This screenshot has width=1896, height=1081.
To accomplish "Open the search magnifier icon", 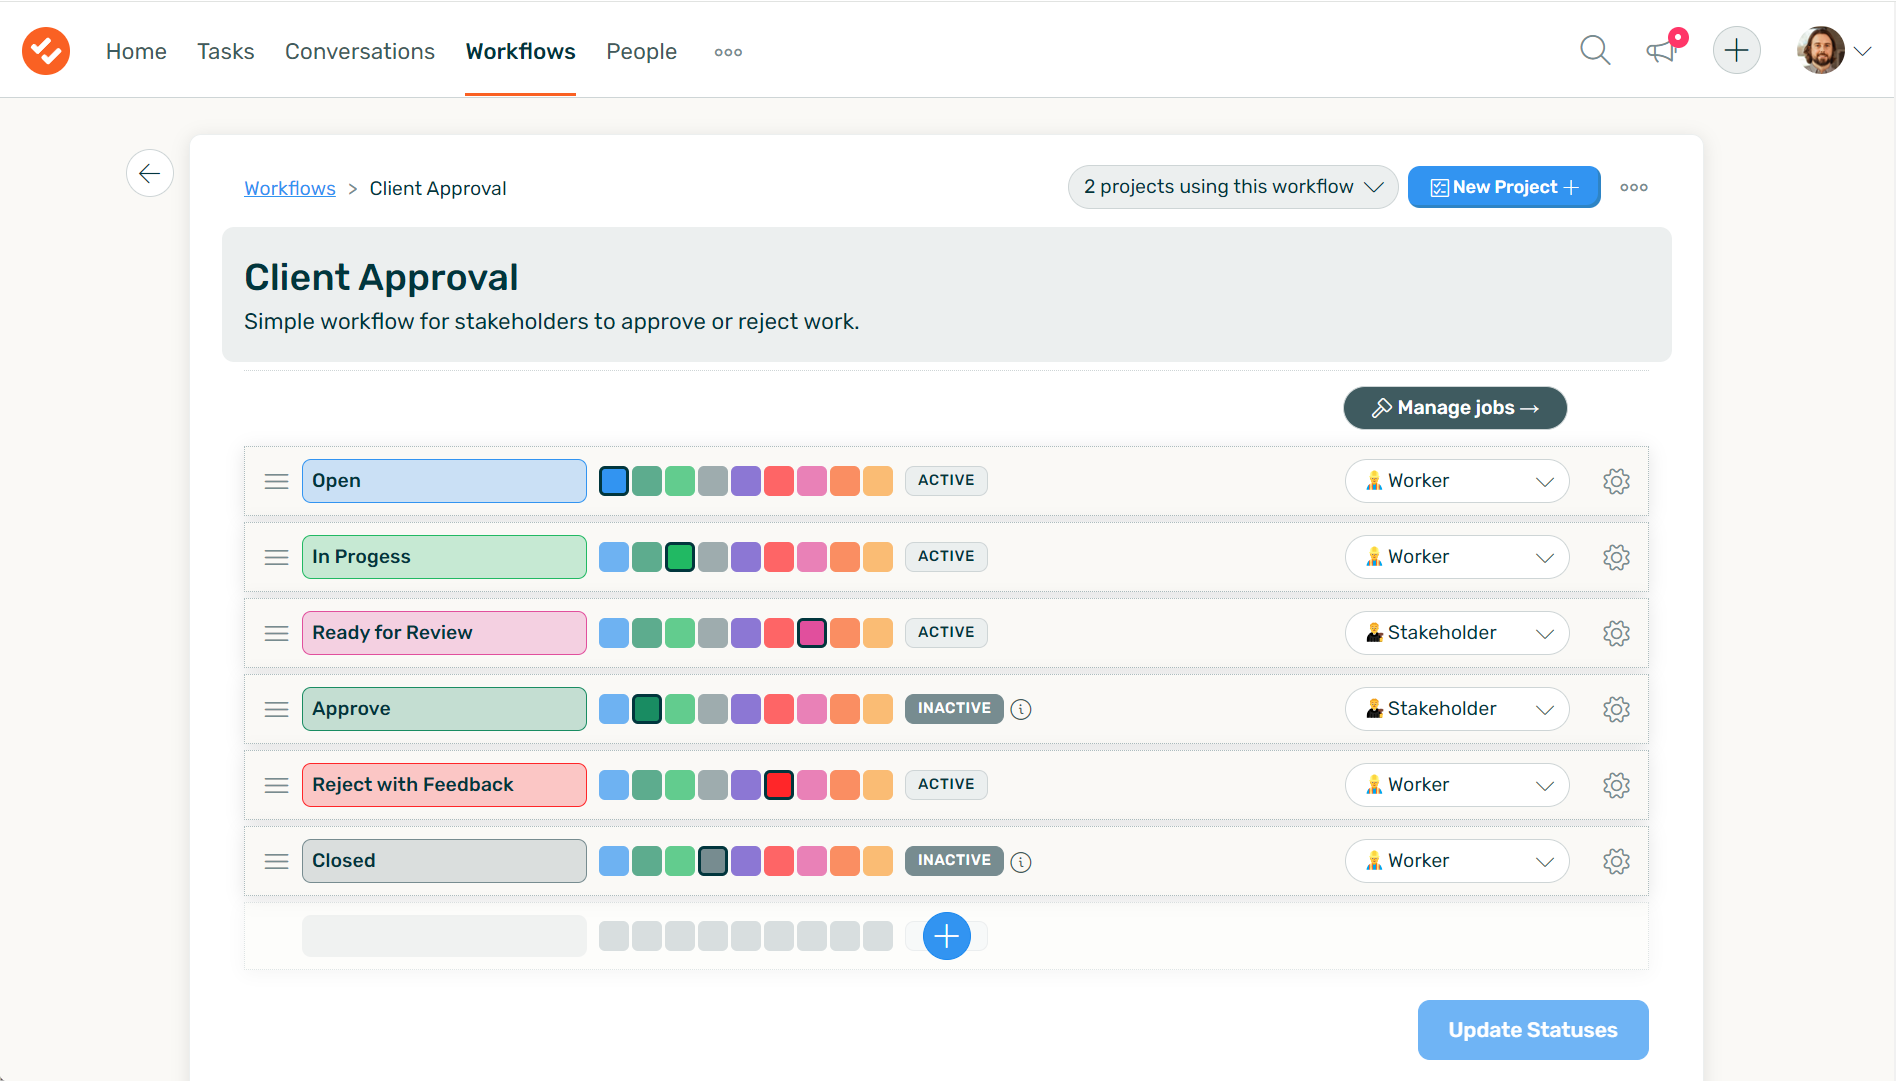I will (x=1595, y=50).
